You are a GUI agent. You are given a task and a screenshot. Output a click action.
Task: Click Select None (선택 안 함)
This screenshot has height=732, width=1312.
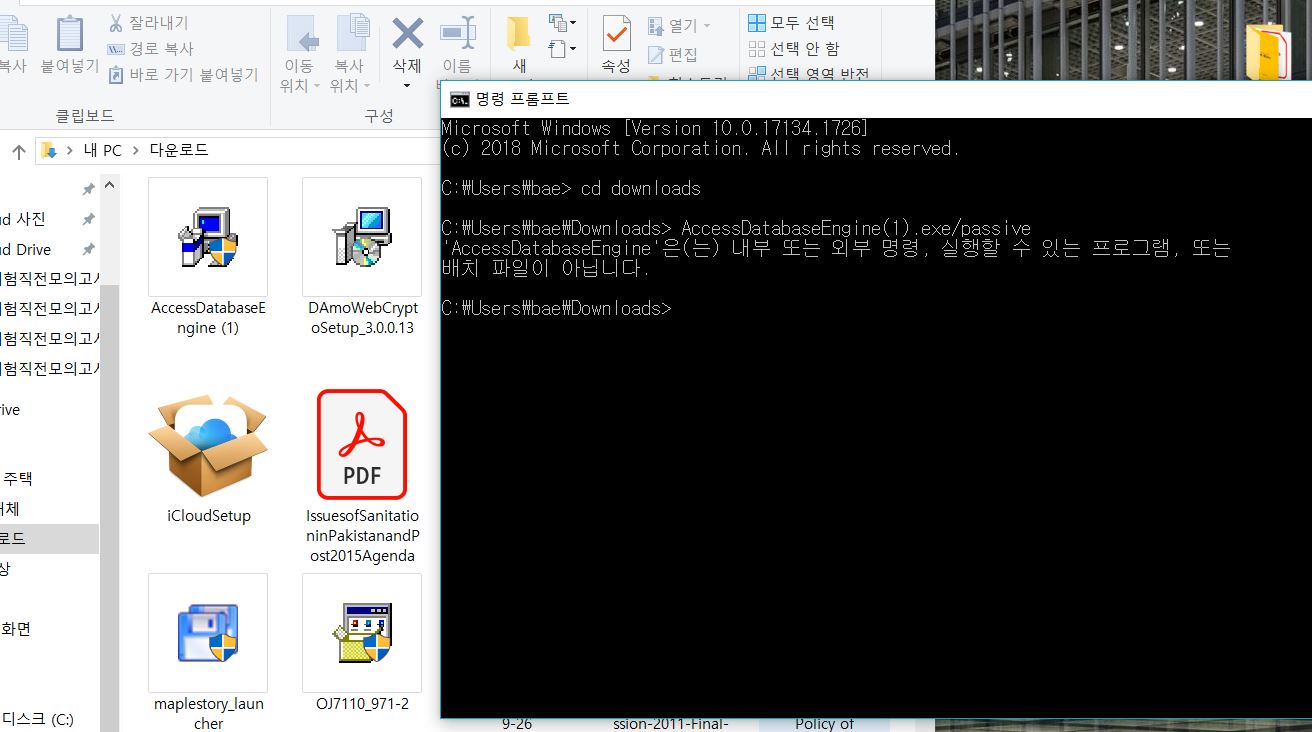point(794,48)
